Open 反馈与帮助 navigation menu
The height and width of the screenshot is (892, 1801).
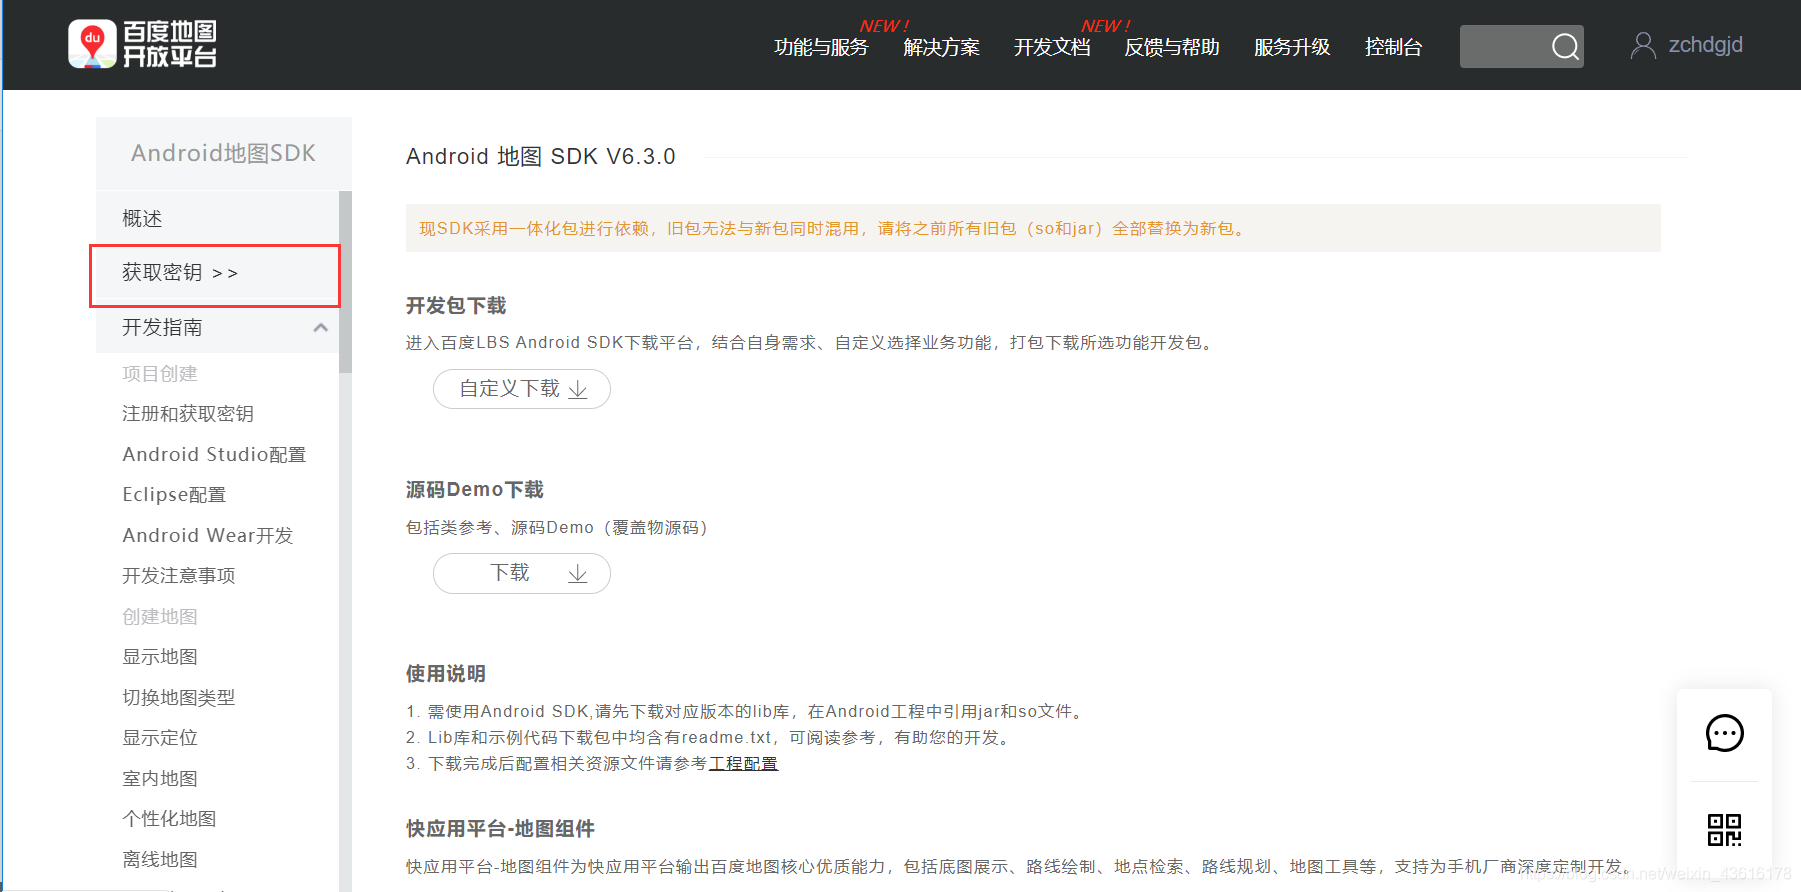point(1172,47)
